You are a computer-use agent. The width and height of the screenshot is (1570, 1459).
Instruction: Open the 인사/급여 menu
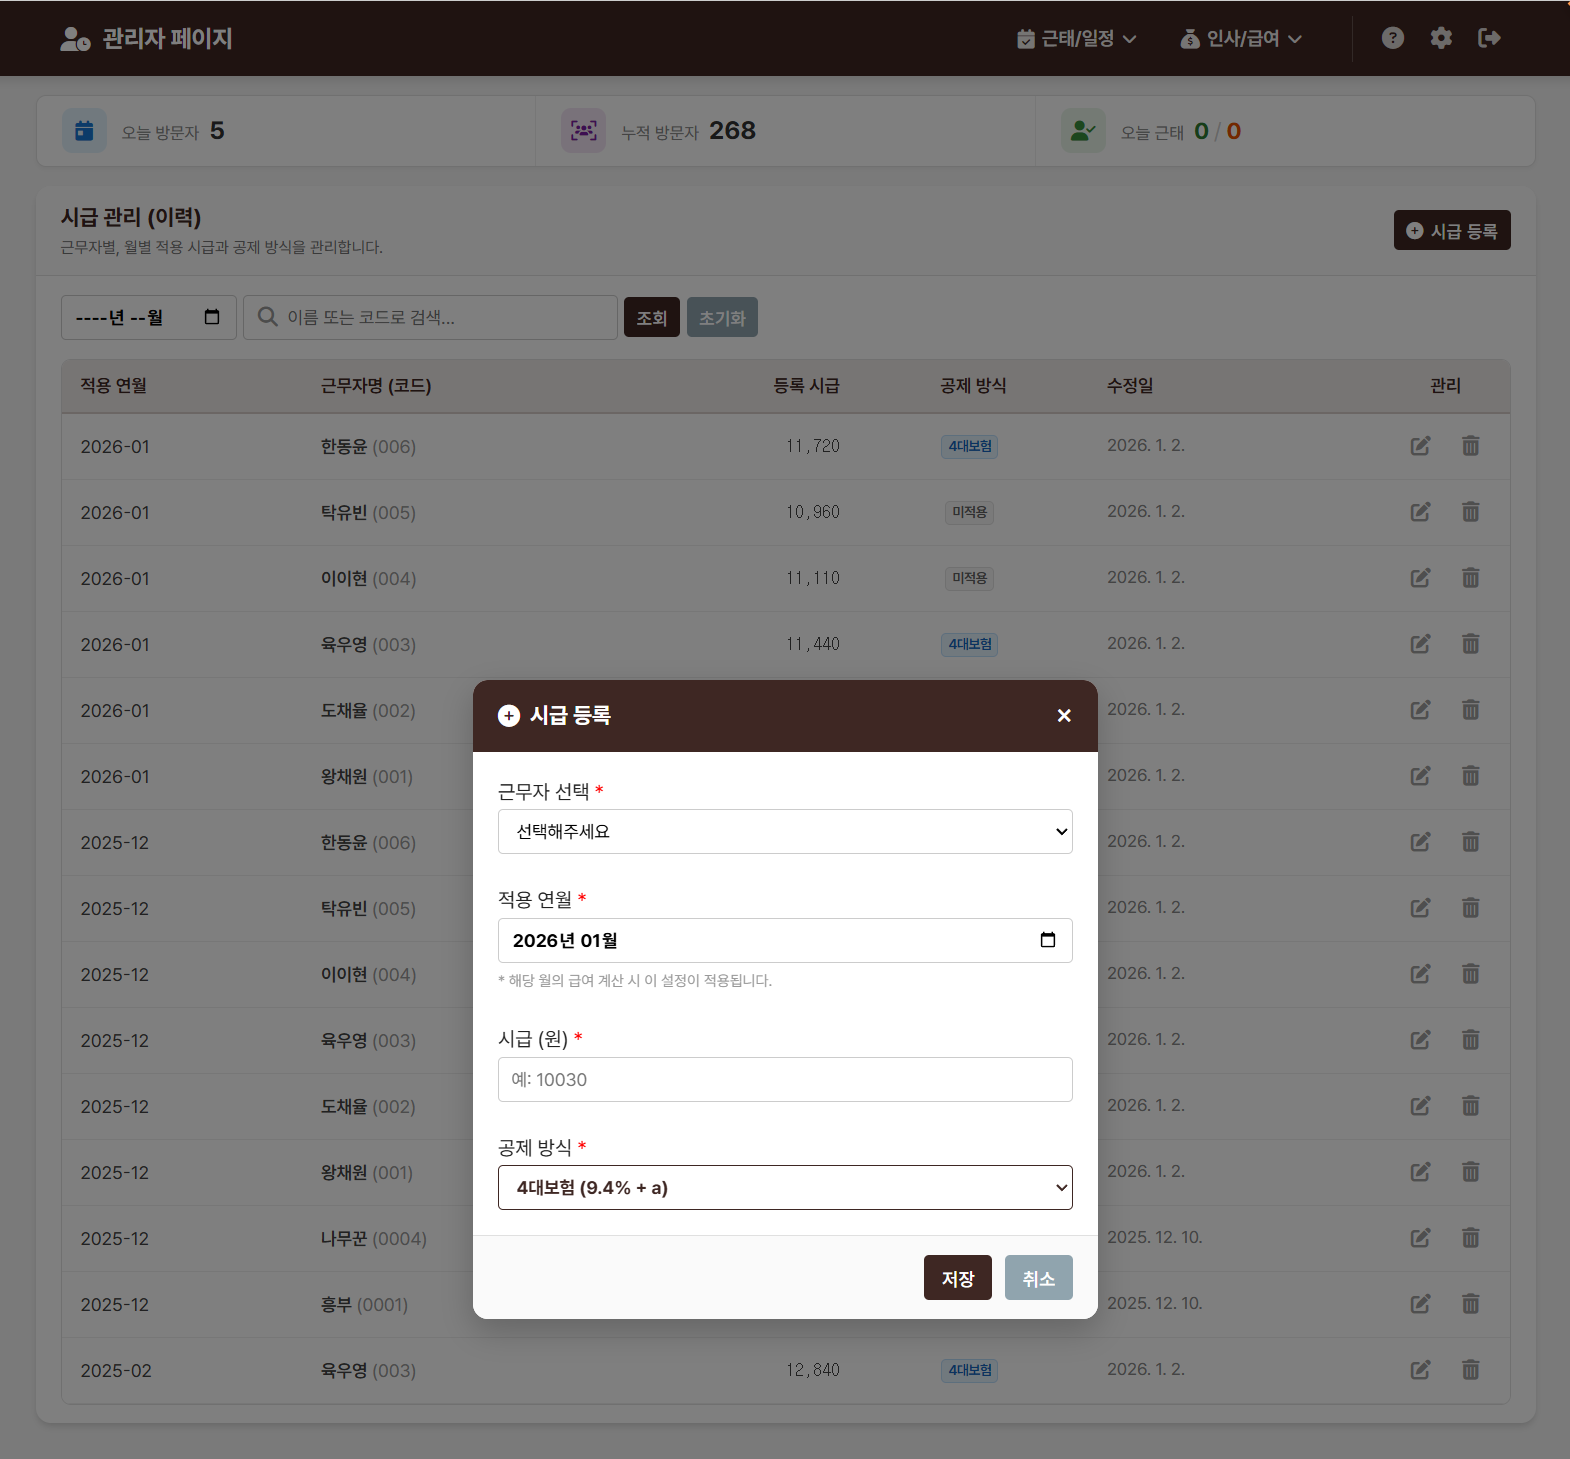pyautogui.click(x=1241, y=39)
